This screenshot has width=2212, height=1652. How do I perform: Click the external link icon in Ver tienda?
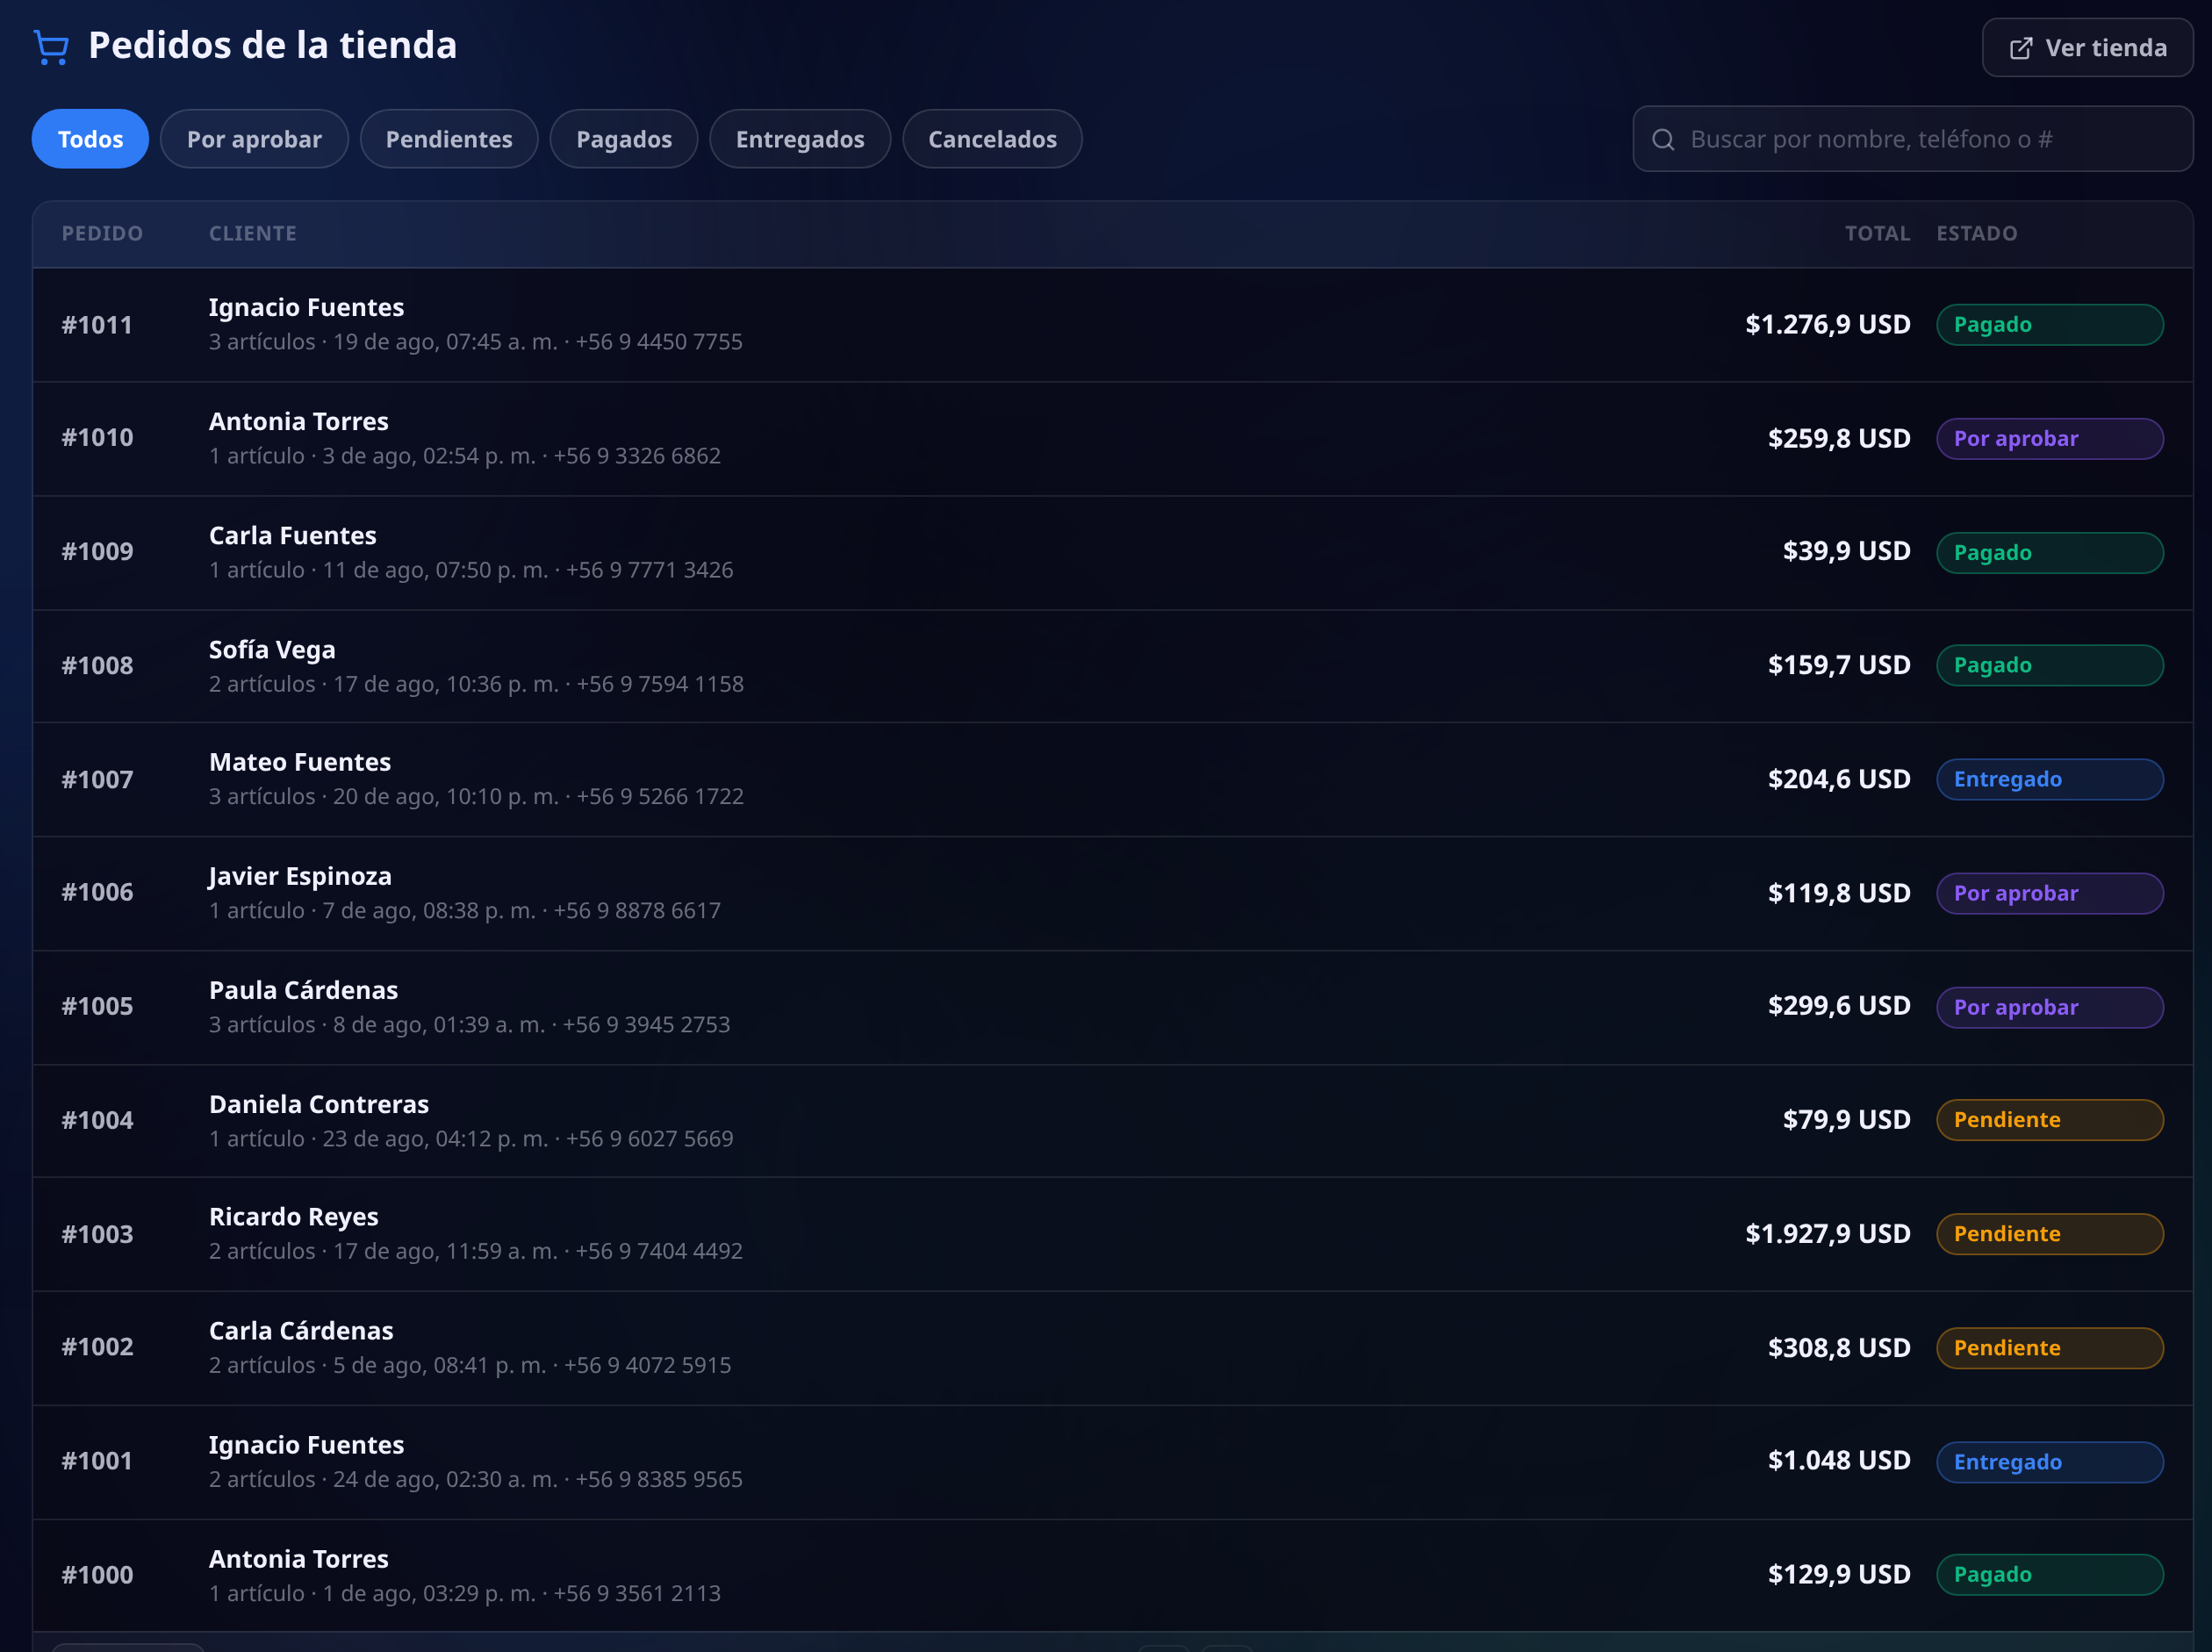click(2020, 48)
